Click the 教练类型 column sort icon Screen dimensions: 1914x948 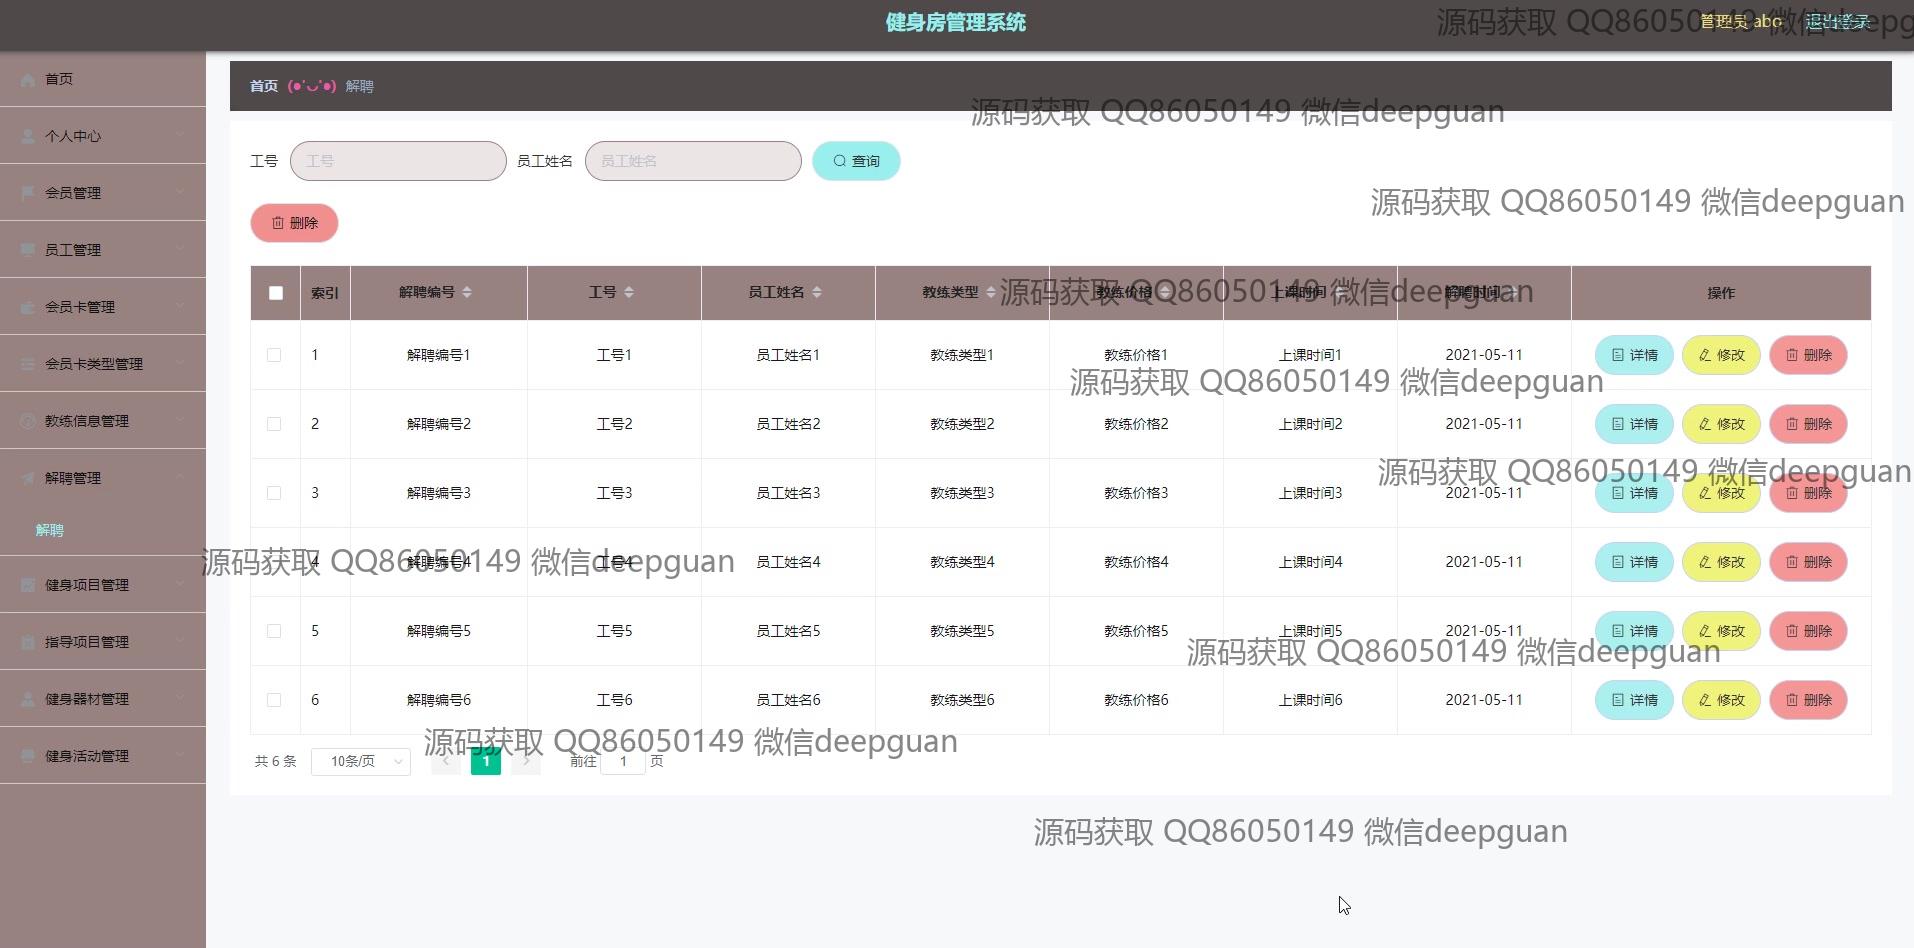pos(990,292)
